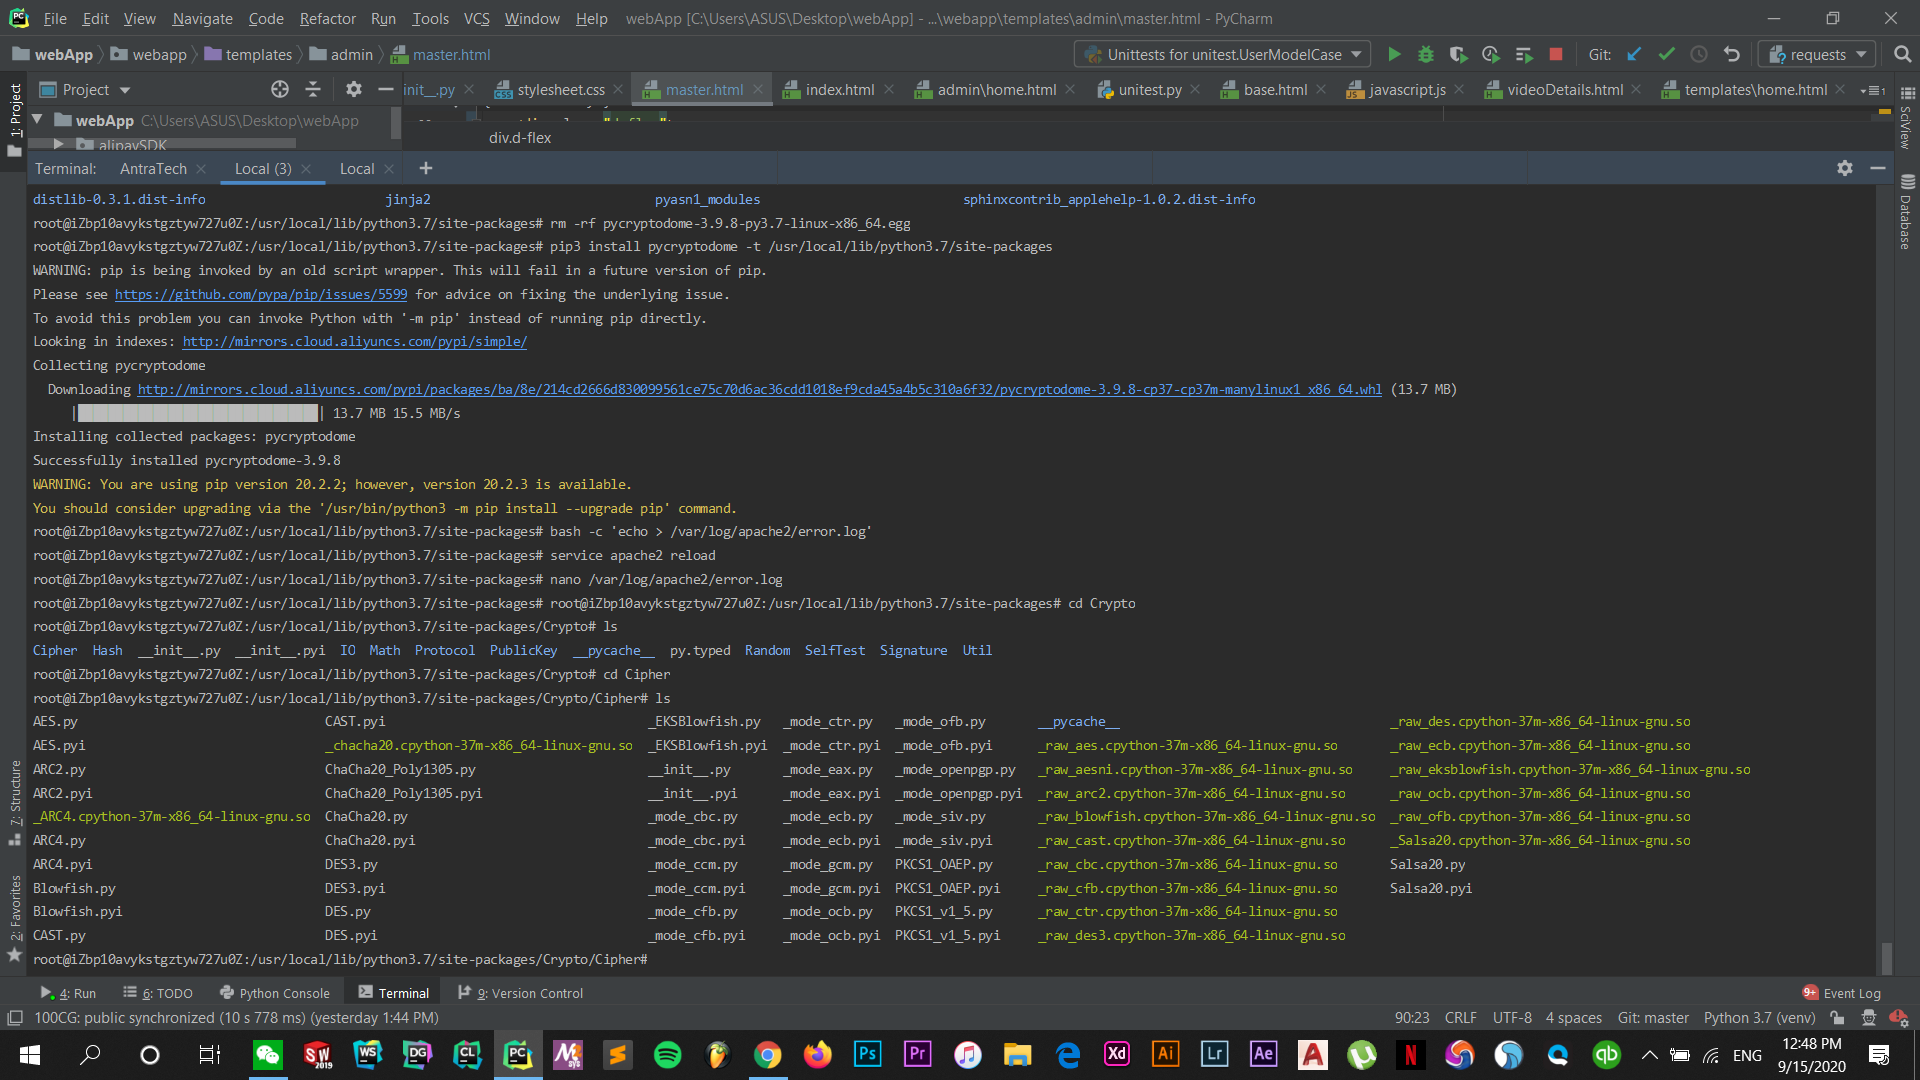Image resolution: width=1920 pixels, height=1080 pixels.
Task: Start debugging with the bug icon
Action: coord(1426,54)
